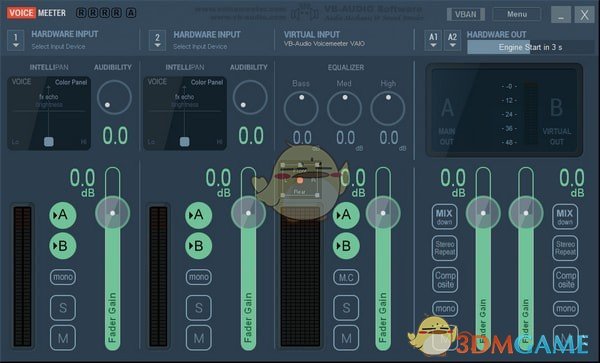The width and height of the screenshot is (600, 363).
Task: Click the A indicator next to the R badges
Action: 131,13
